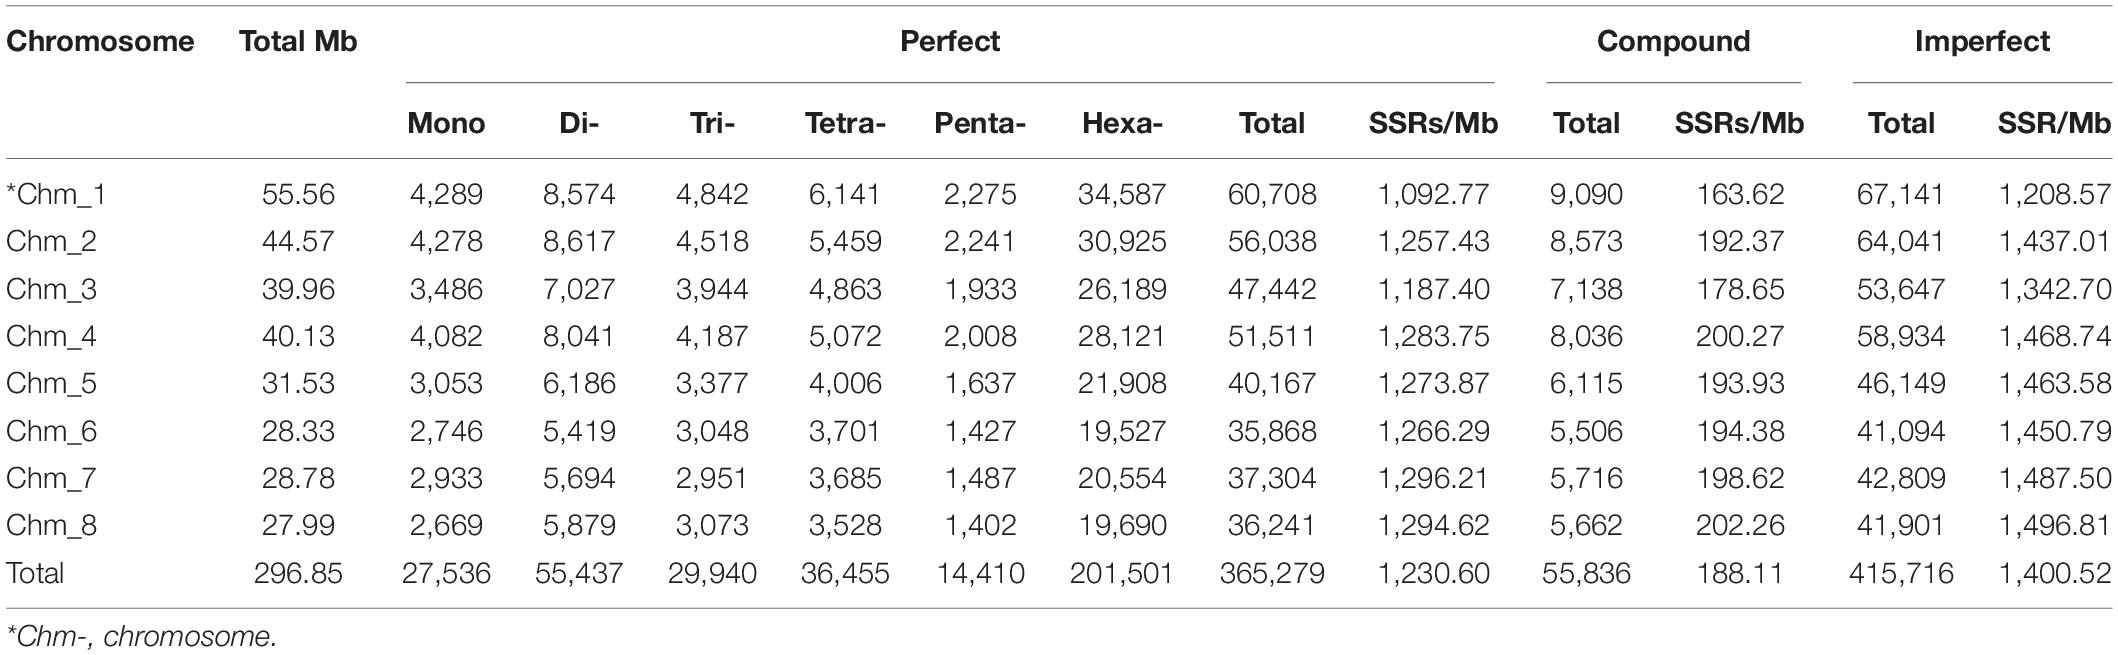Click the Chm_8 row label
The height and width of the screenshot is (655, 2118).
[51, 526]
